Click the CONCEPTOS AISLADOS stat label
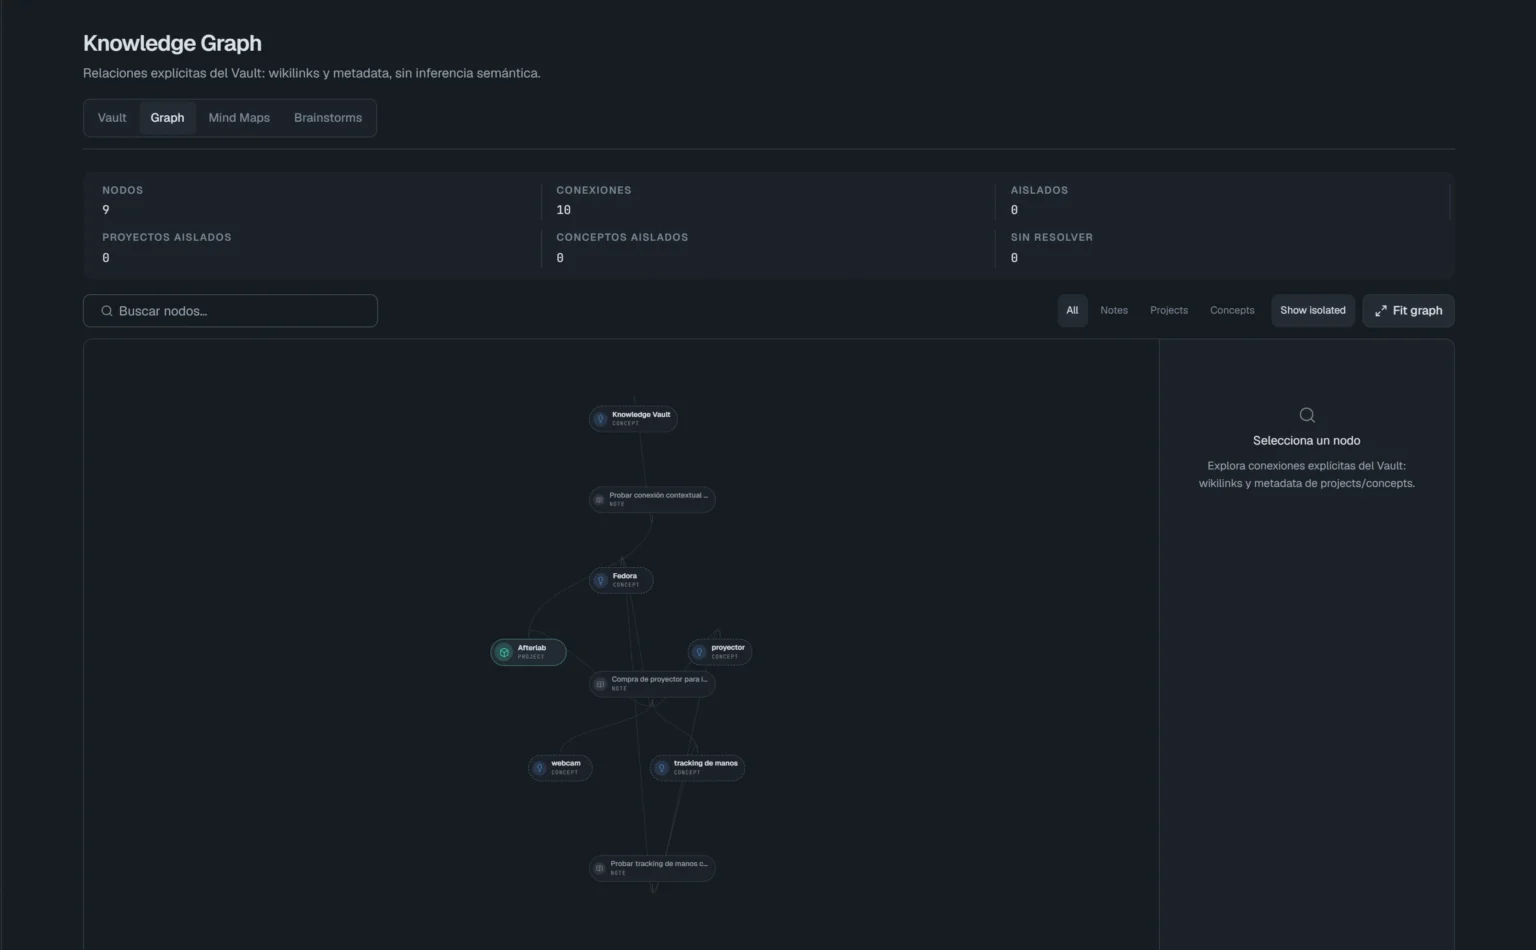1536x950 pixels. (622, 237)
